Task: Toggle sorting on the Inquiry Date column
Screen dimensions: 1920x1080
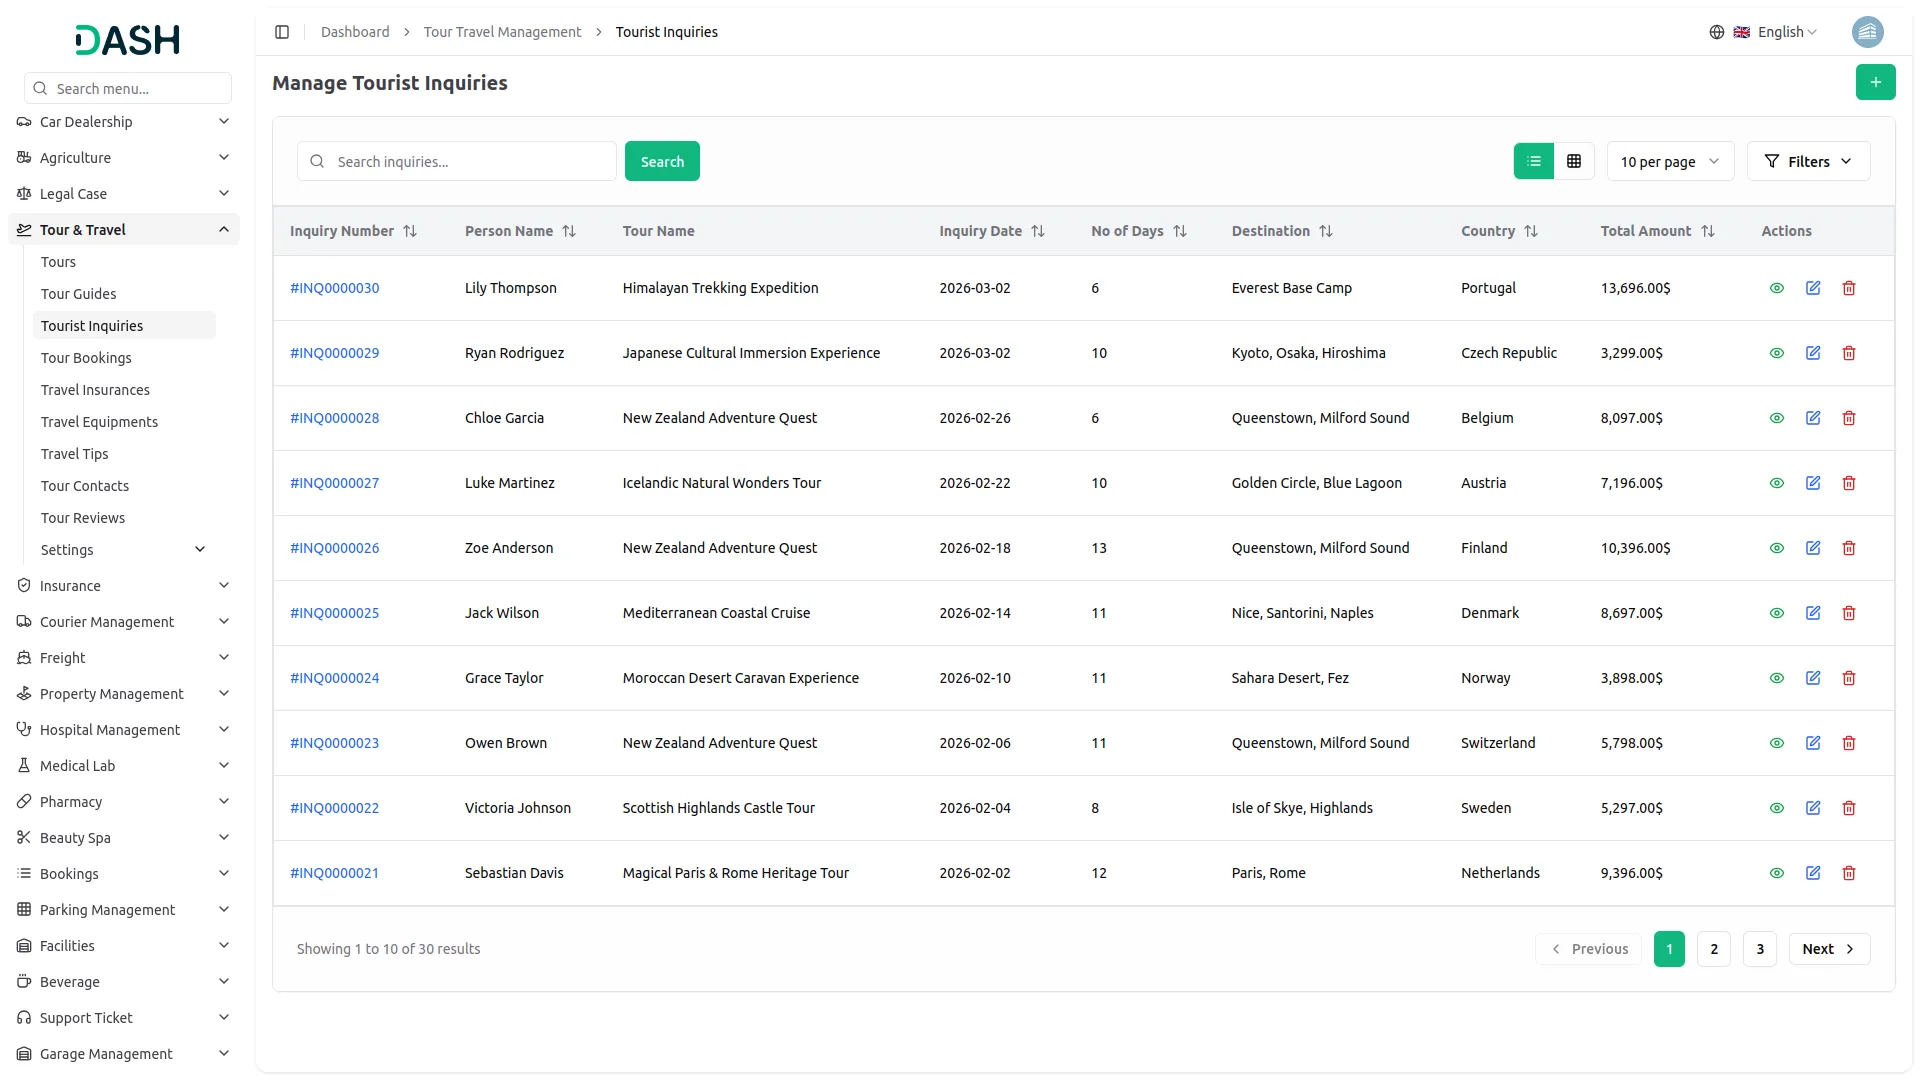Action: (x=1040, y=231)
